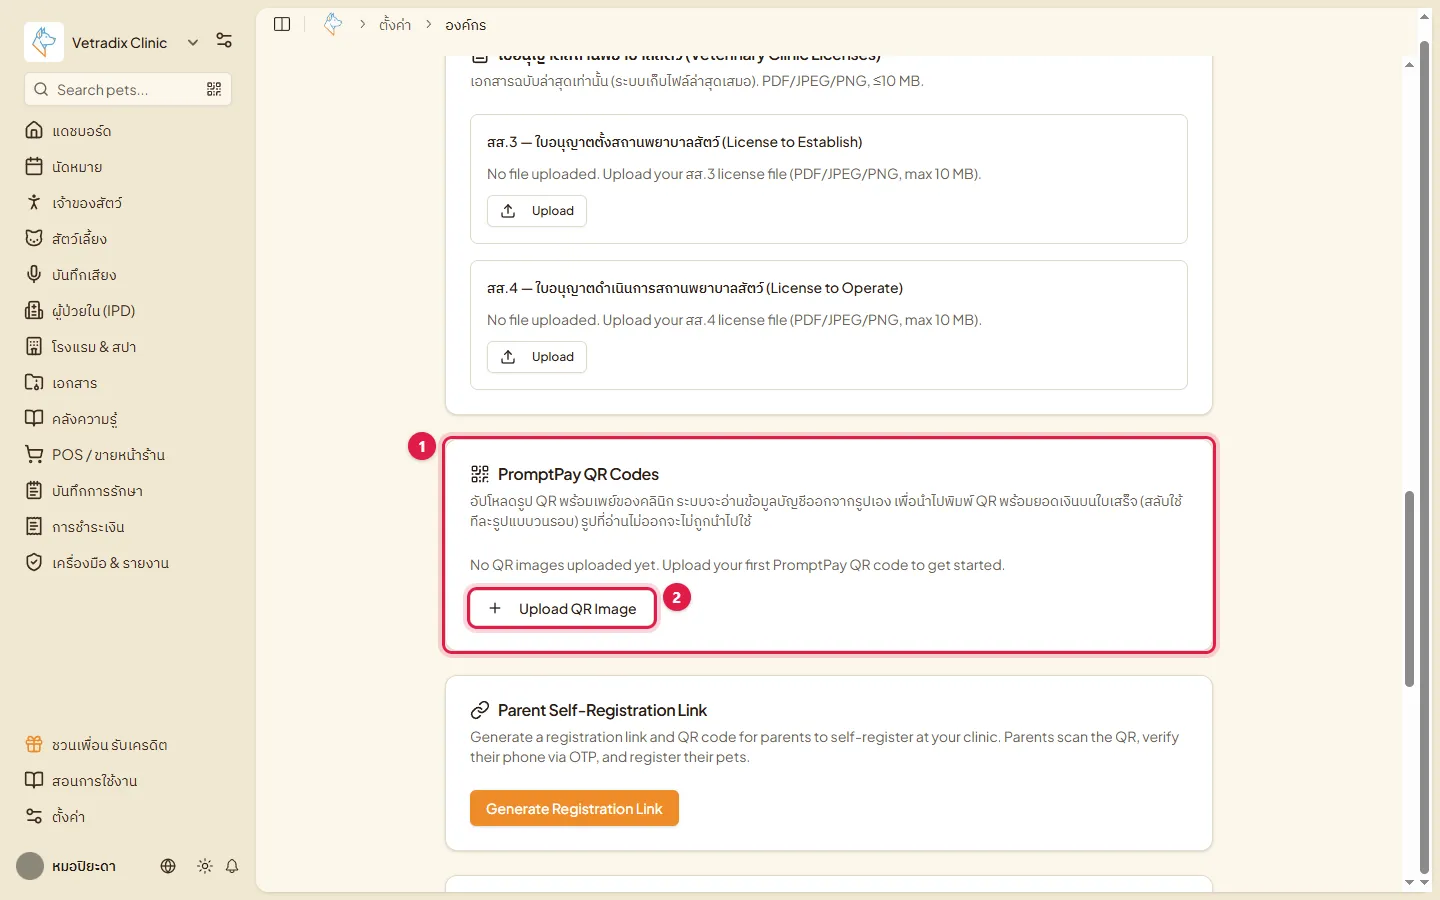
Task: Click the cart icon for POS / ขายหน้าร้าน
Action: tap(34, 454)
